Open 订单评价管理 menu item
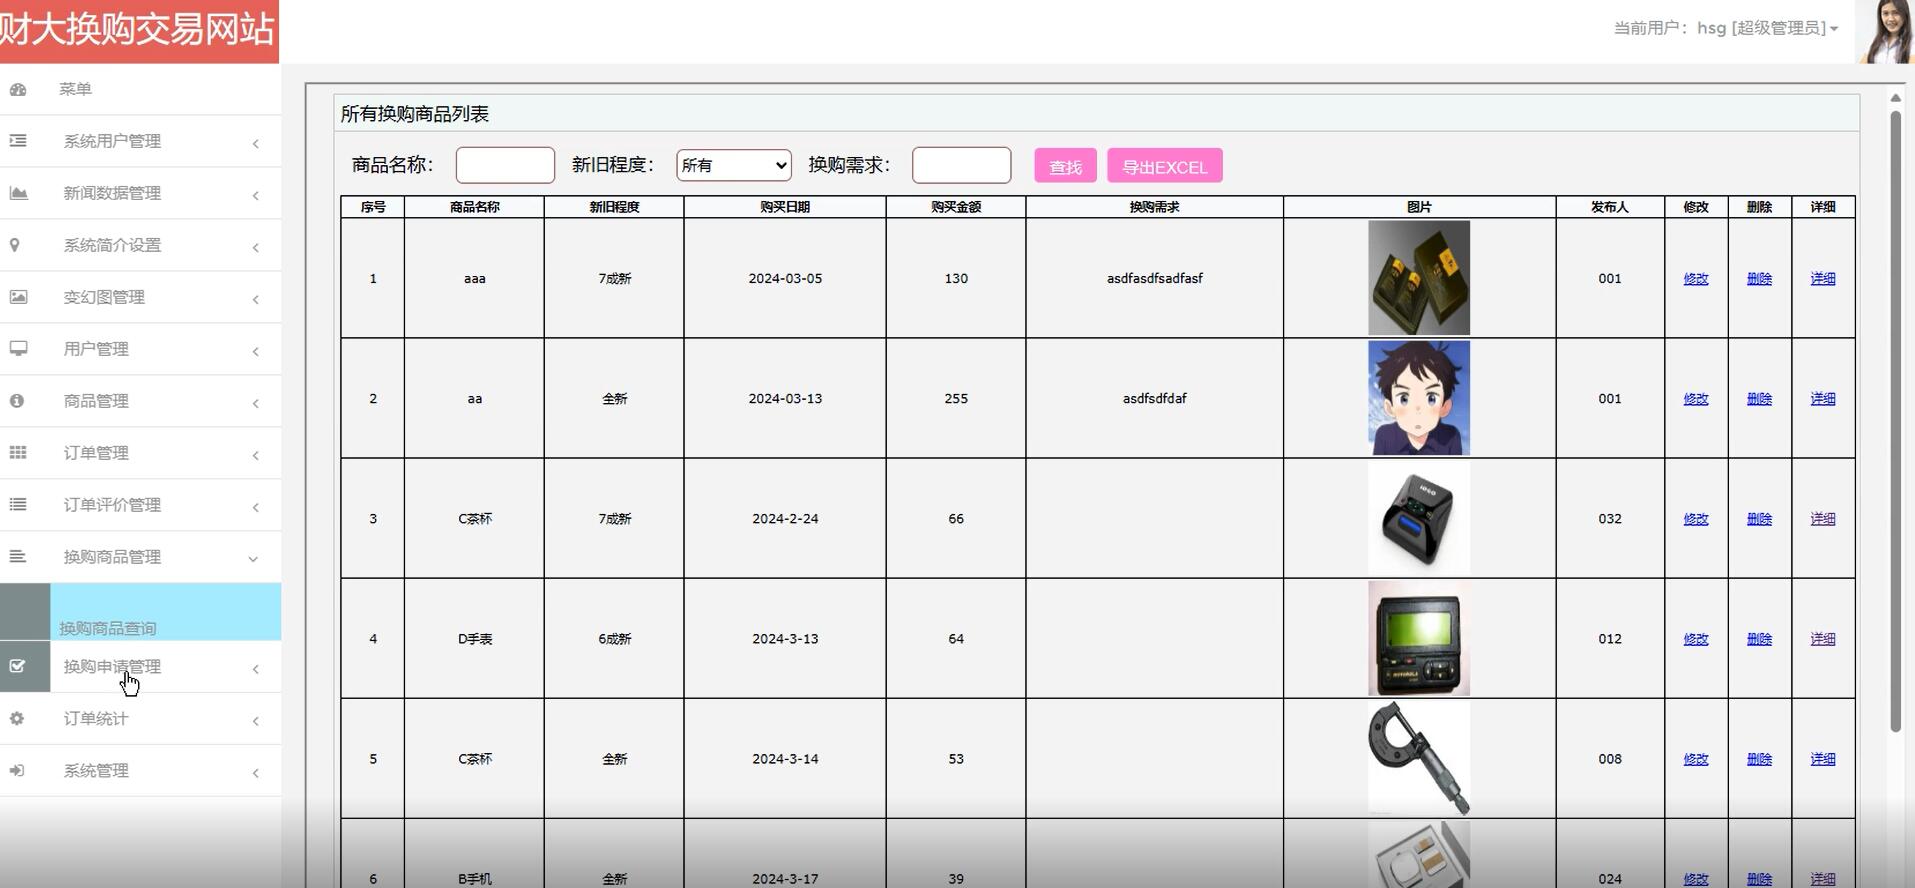Screen dimensions: 1915x888 (x=140, y=505)
